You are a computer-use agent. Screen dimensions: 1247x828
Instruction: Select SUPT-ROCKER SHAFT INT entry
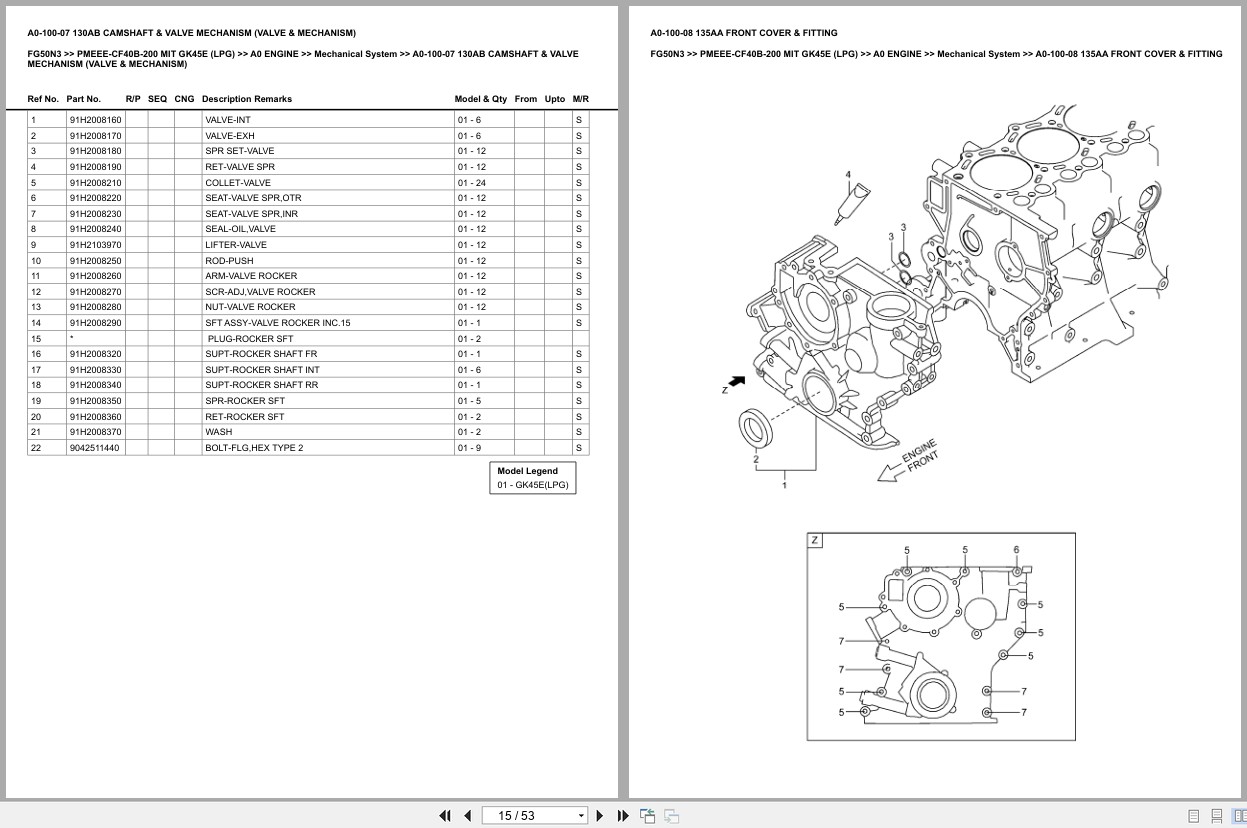click(x=262, y=370)
